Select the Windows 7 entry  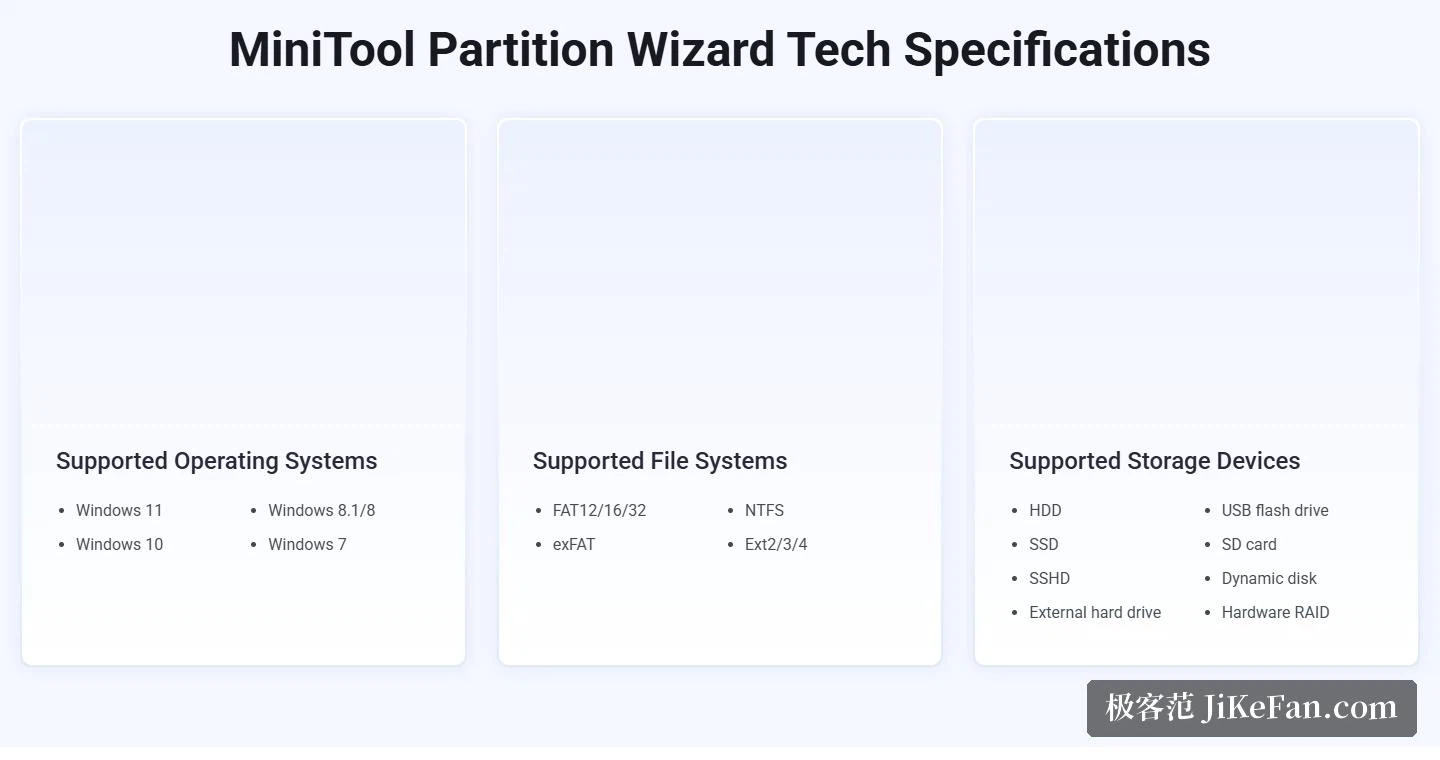coord(307,544)
